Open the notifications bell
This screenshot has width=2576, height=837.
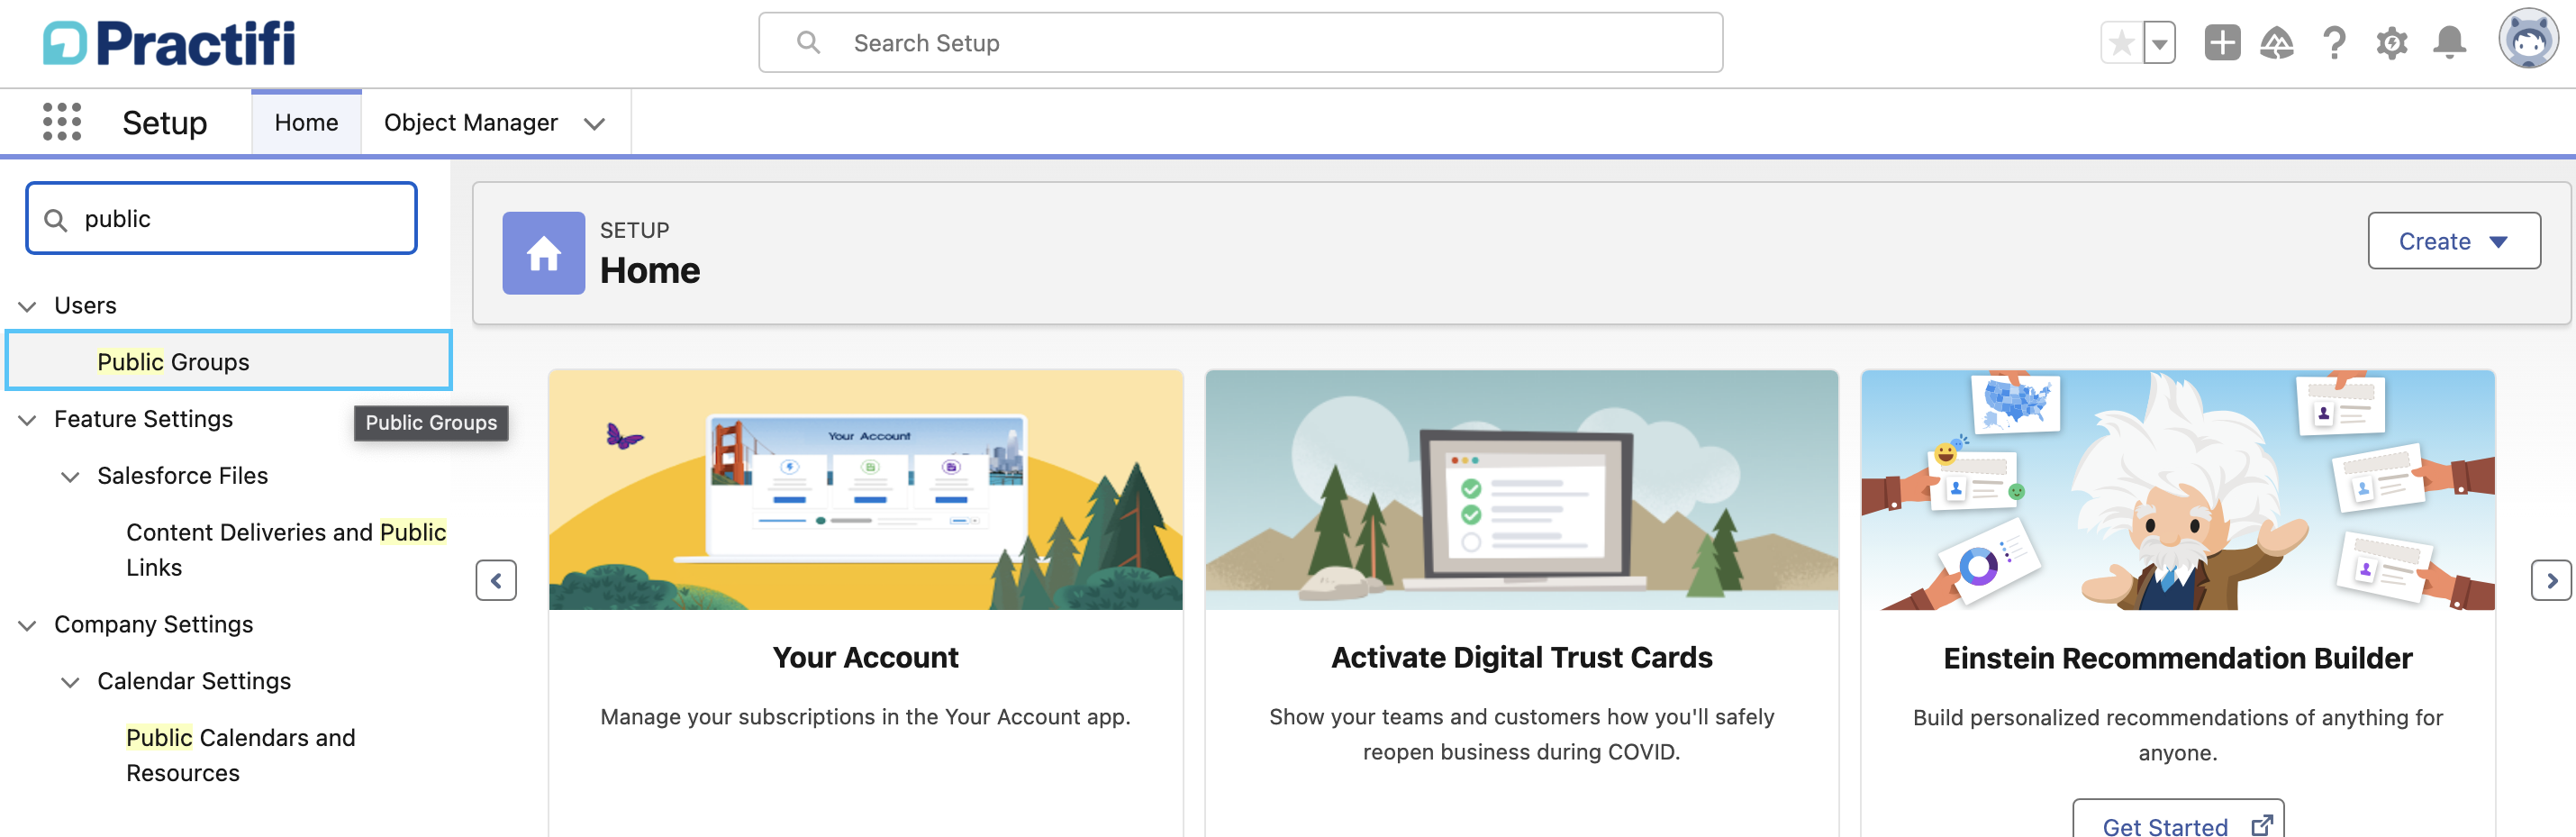point(2449,43)
